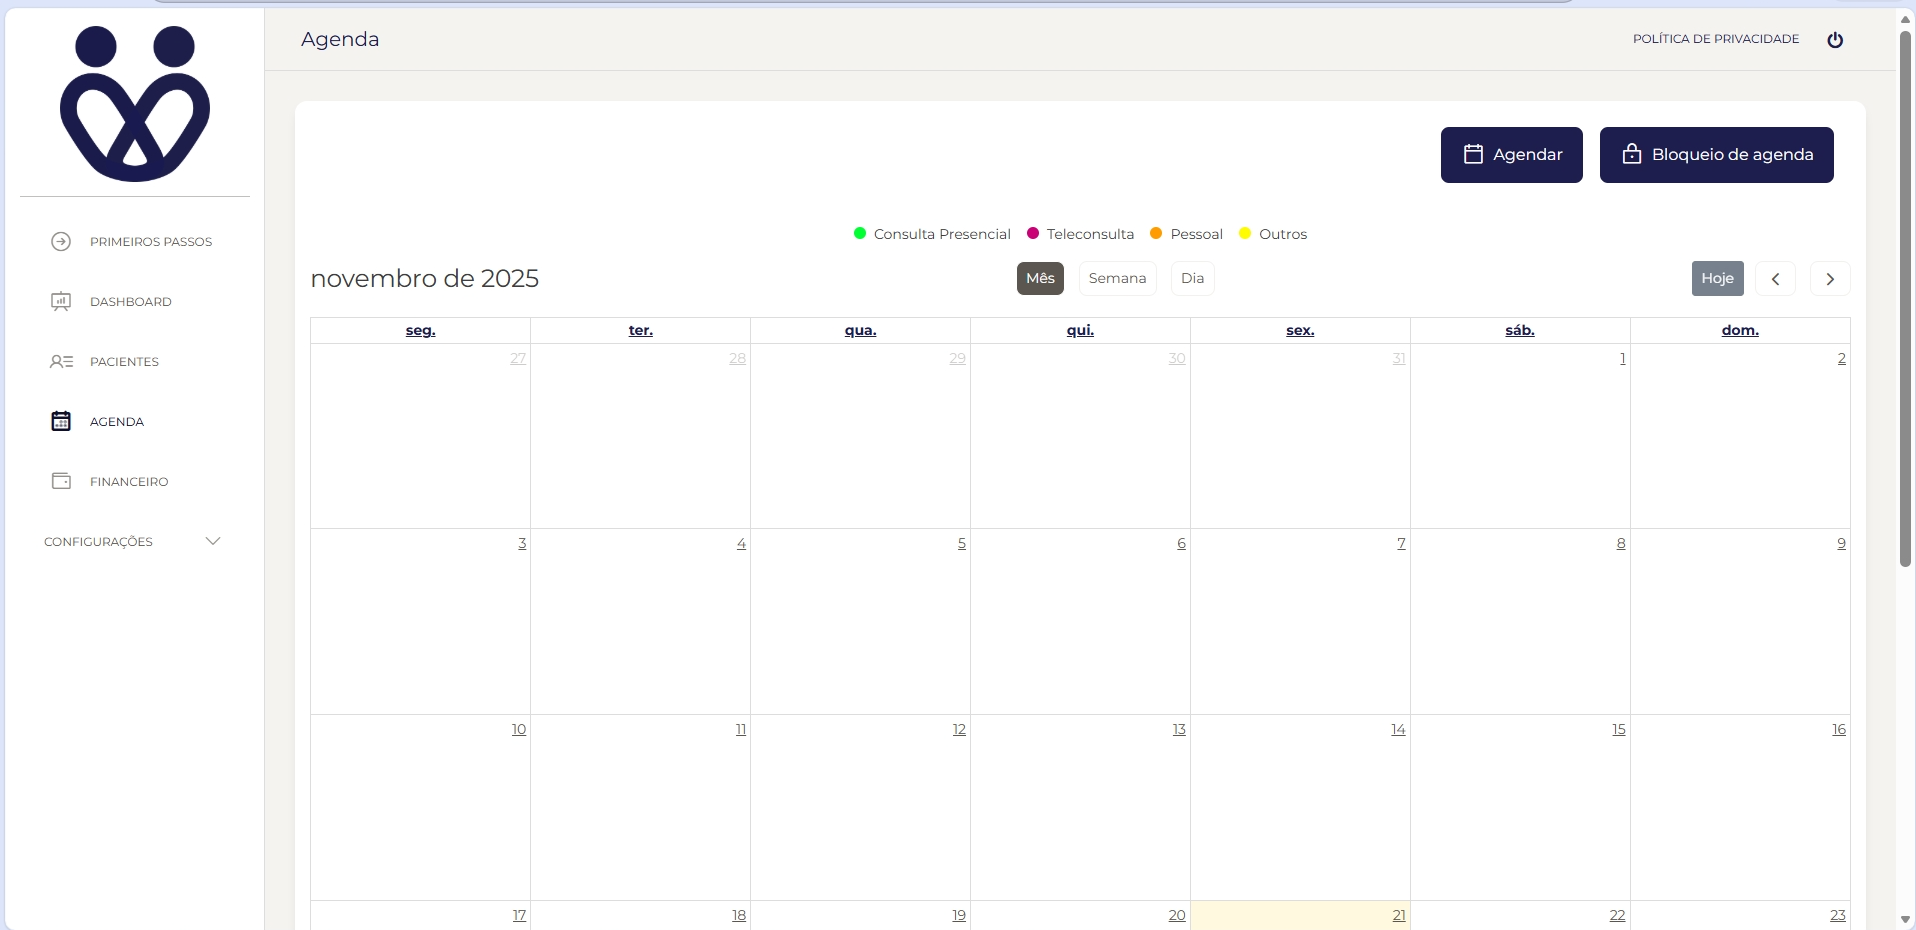Switch to Mês calendar view
The image size is (1916, 930).
[1040, 279]
